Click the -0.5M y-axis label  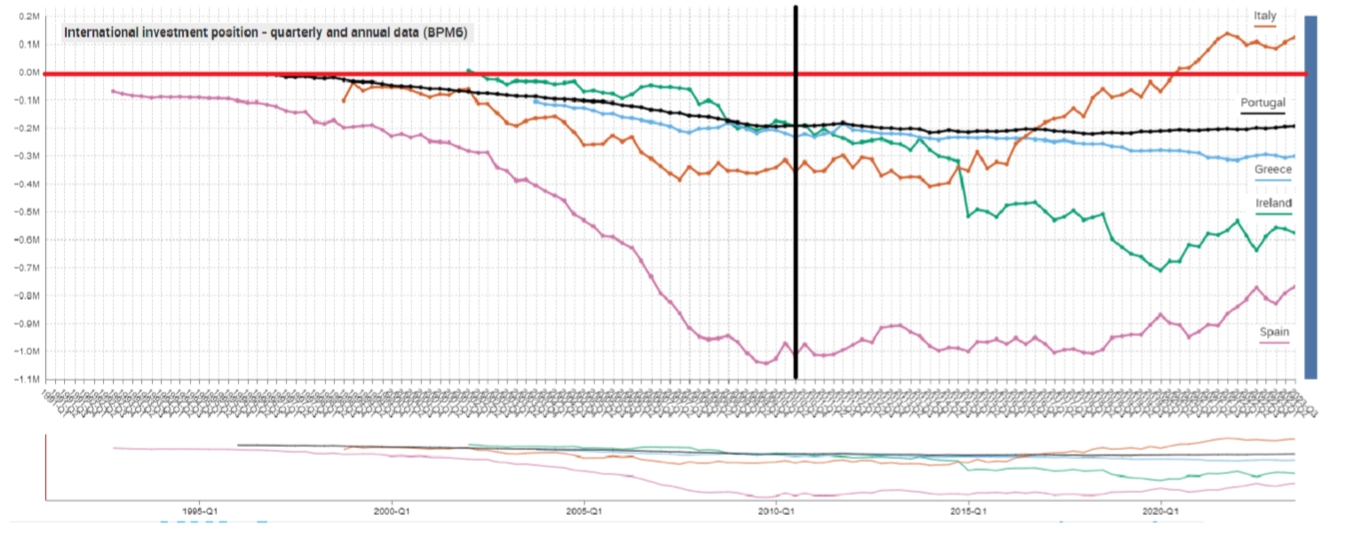(x=28, y=212)
